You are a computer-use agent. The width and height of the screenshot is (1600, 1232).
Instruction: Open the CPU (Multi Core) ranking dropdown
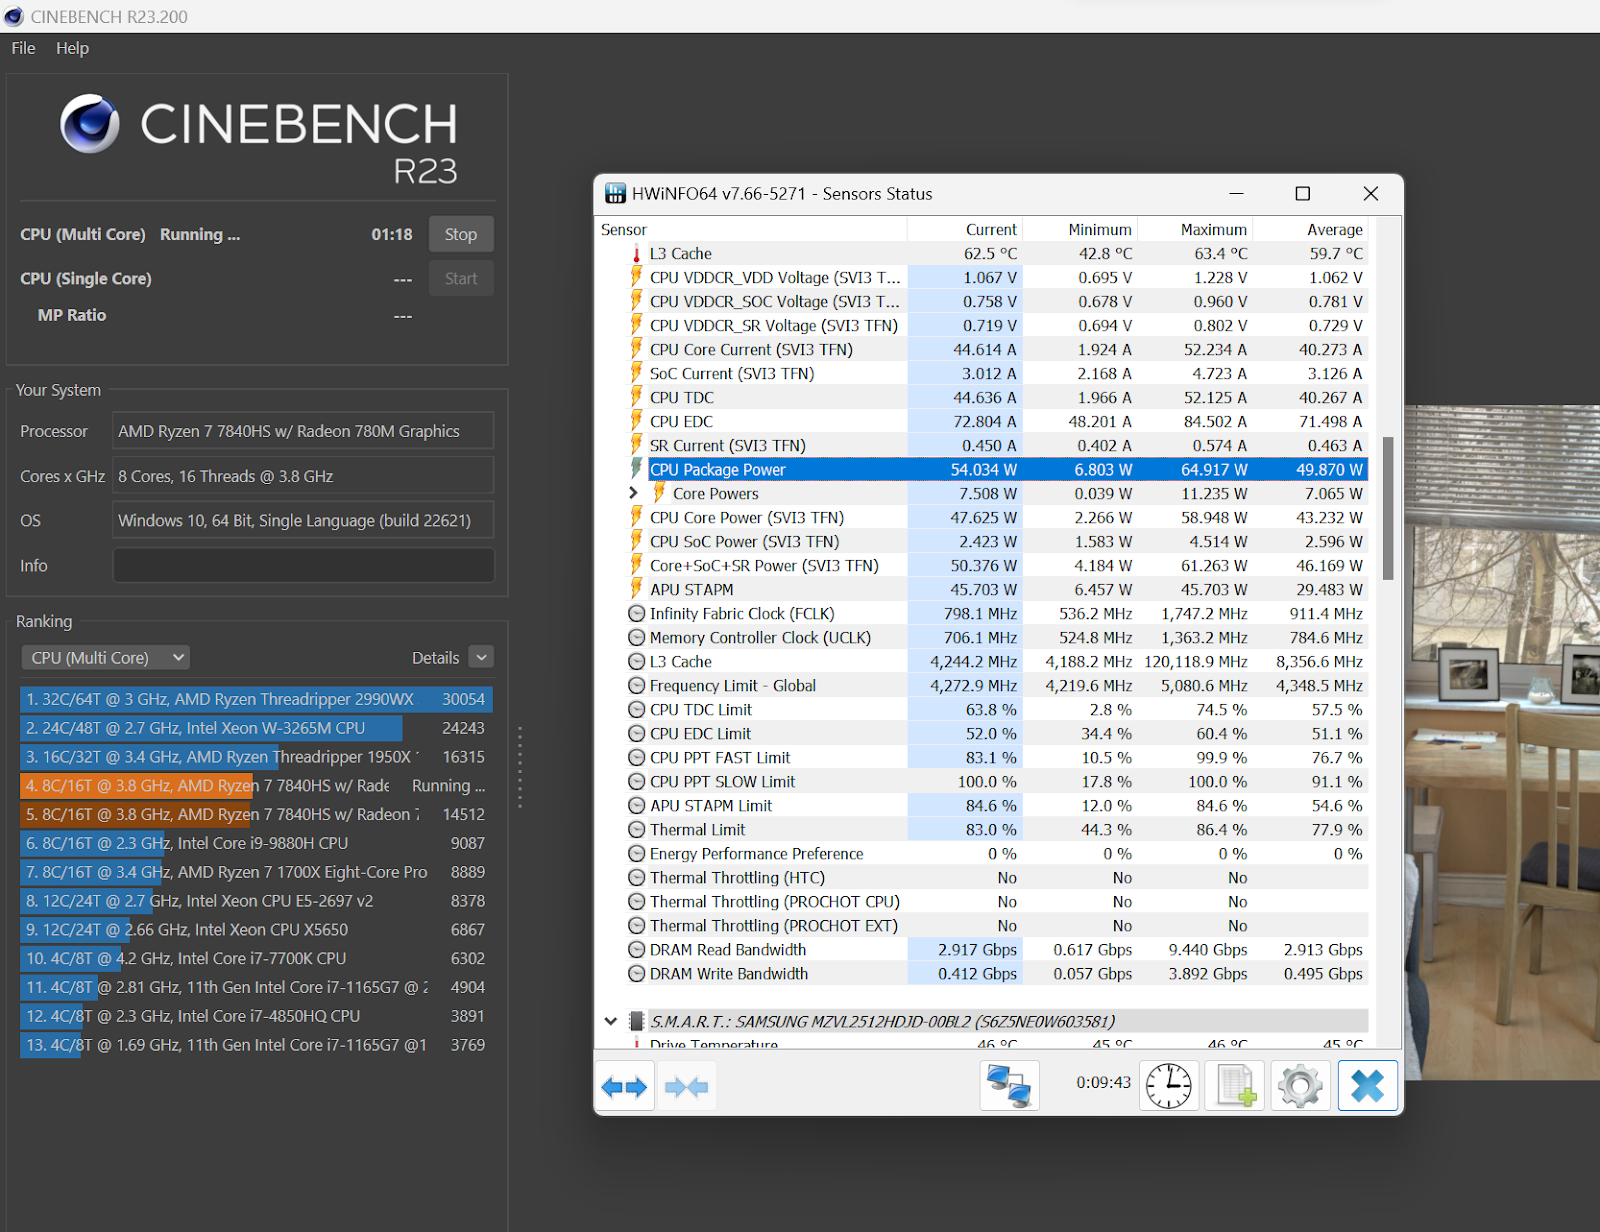(105, 658)
